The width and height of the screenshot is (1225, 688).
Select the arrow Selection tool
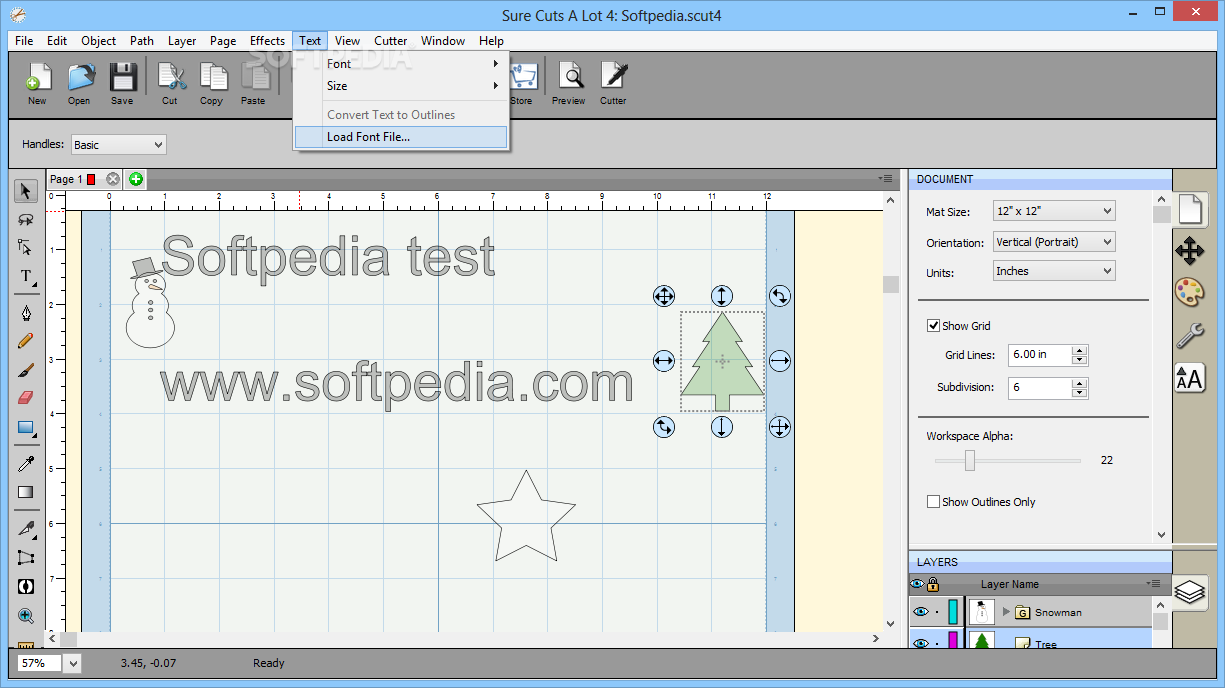pos(26,191)
